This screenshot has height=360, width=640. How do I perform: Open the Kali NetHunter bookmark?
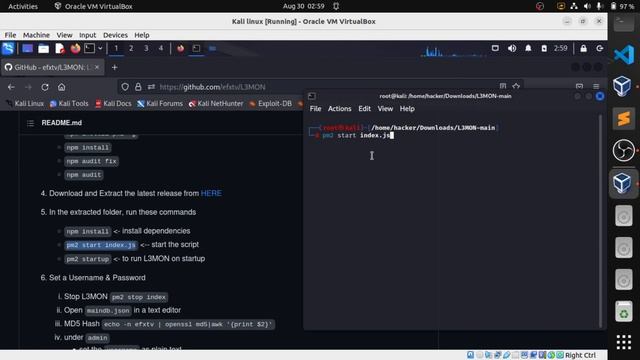click(216, 104)
